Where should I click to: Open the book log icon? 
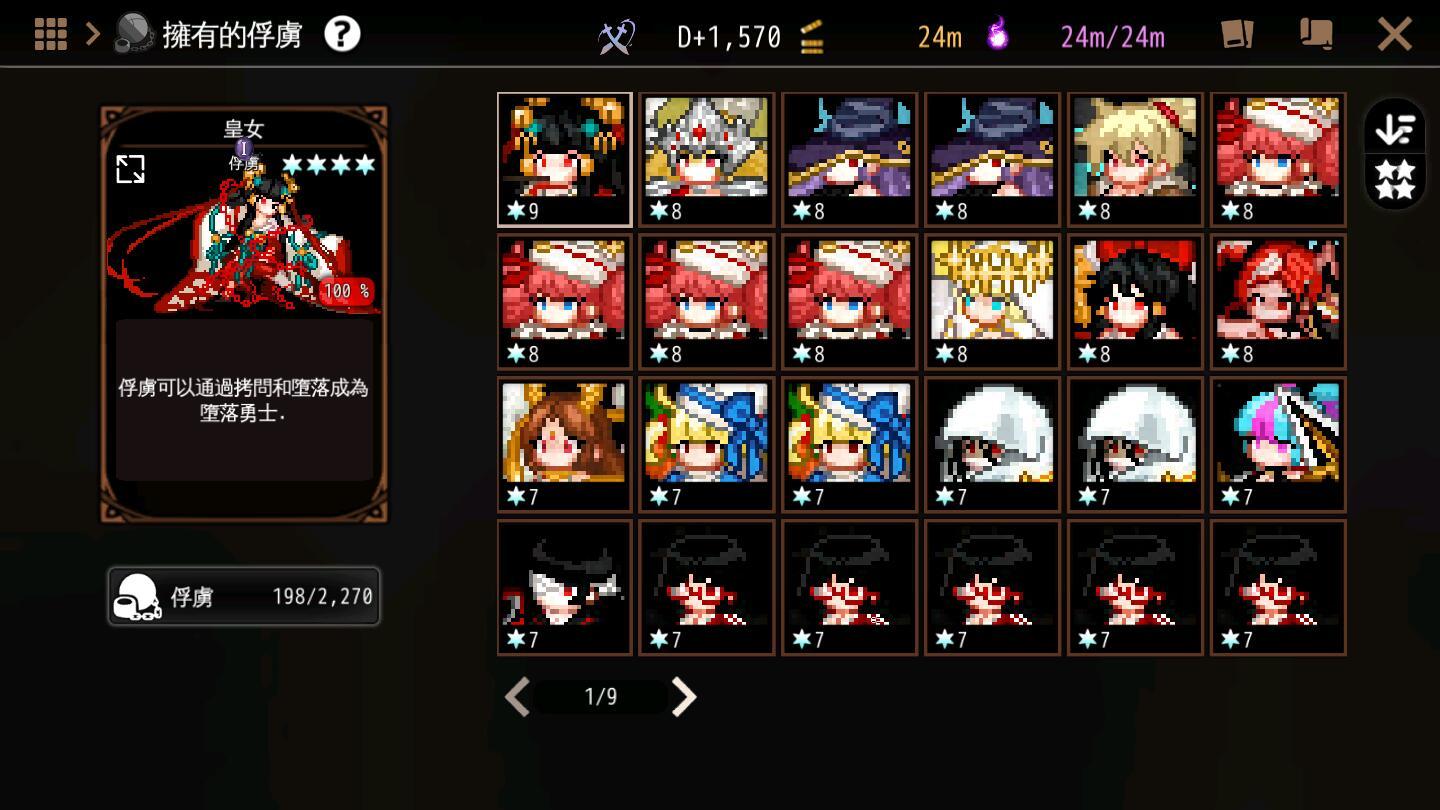(1316, 34)
